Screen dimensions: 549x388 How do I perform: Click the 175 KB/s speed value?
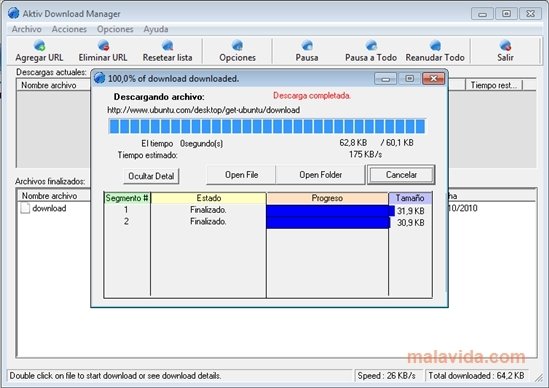tap(365, 154)
